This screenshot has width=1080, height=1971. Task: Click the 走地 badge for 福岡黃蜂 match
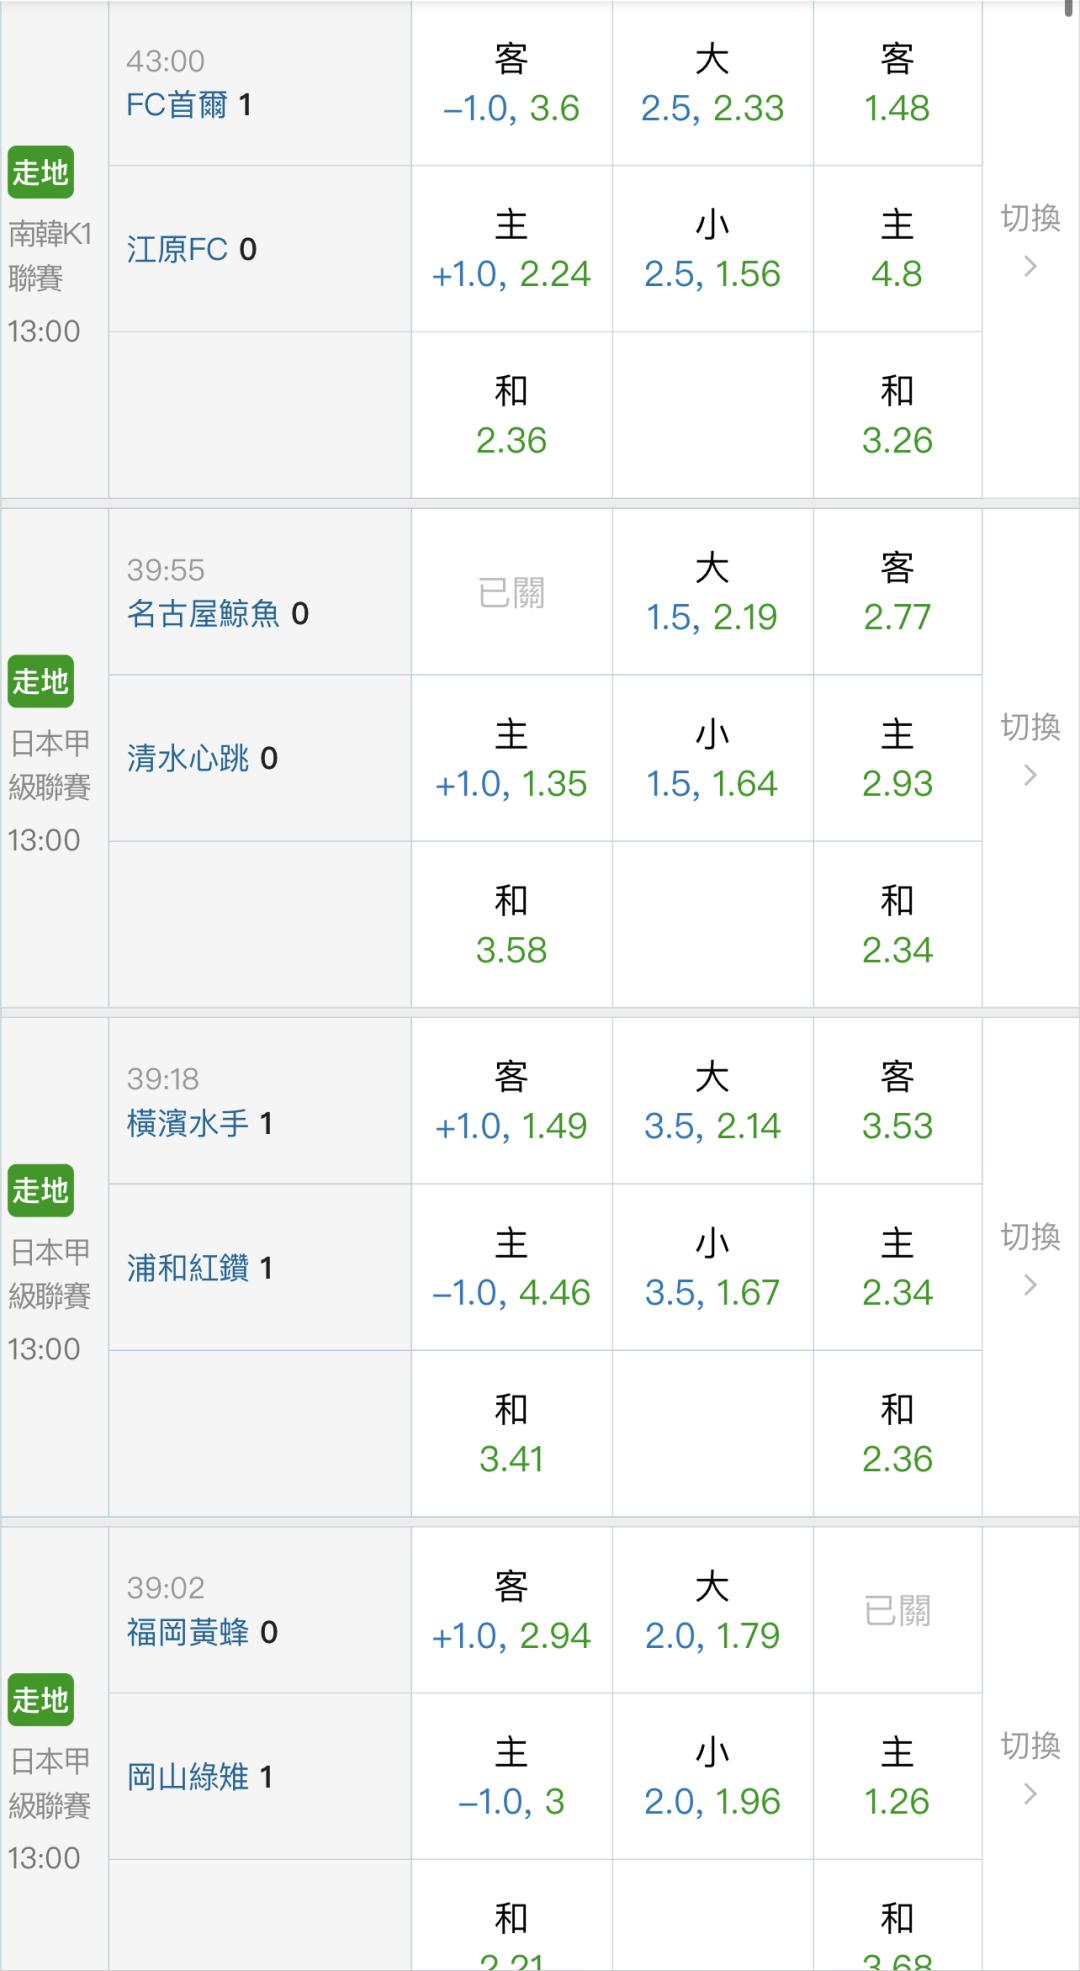click(x=40, y=1700)
